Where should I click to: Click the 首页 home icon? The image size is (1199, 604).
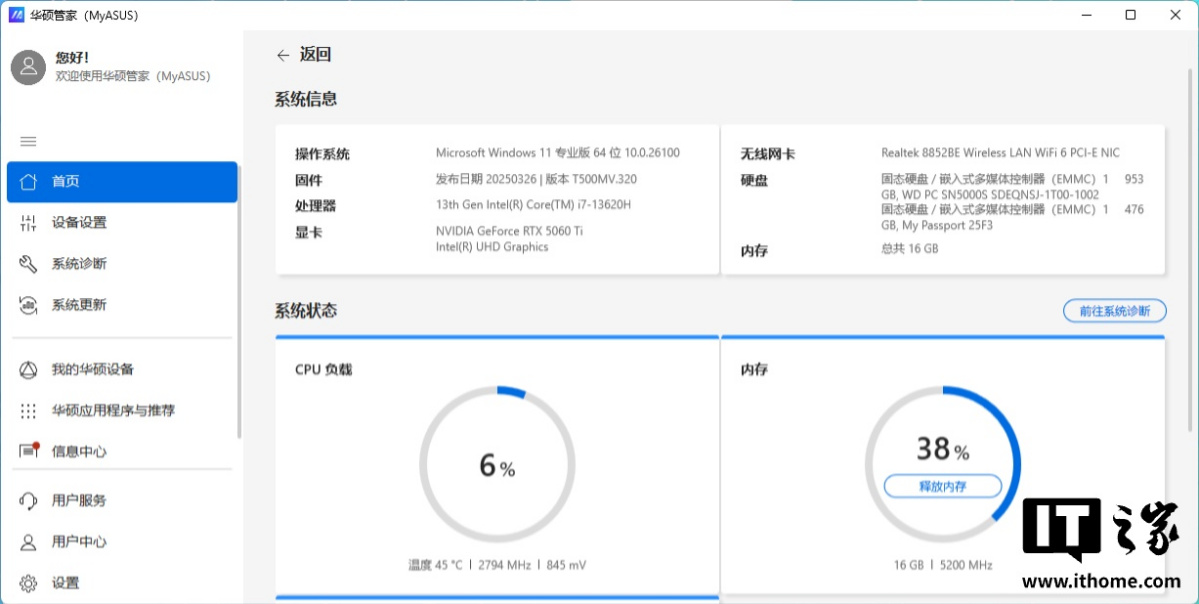click(x=28, y=182)
